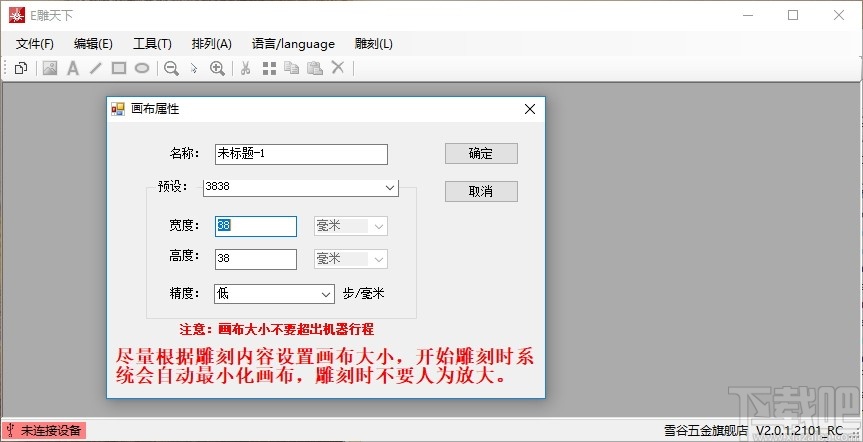Click the 注意：画布大小不要超出机器行程 warning text

click(277, 330)
